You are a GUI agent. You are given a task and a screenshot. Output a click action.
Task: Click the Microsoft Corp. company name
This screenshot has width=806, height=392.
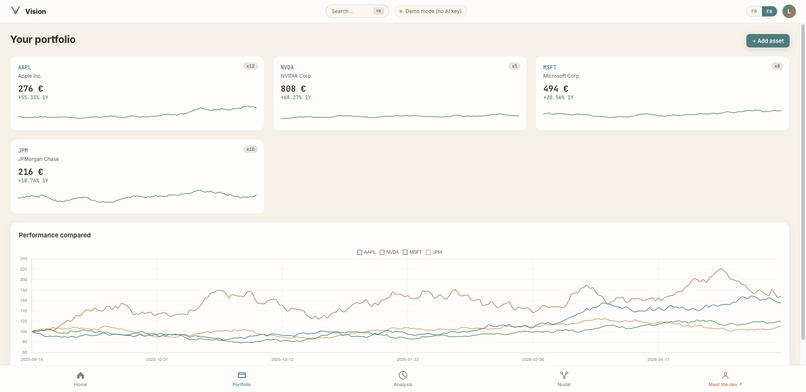point(561,76)
